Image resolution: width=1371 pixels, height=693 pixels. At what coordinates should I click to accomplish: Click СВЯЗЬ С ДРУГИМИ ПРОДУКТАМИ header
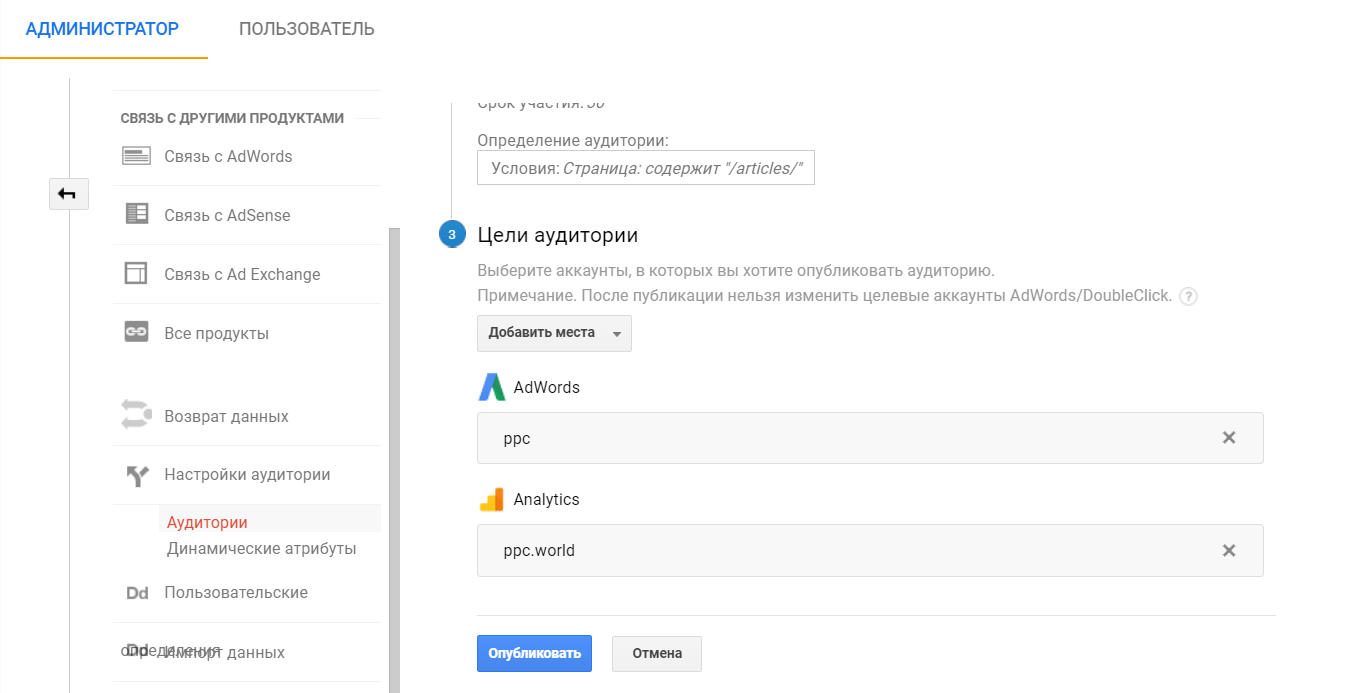pyautogui.click(x=232, y=118)
